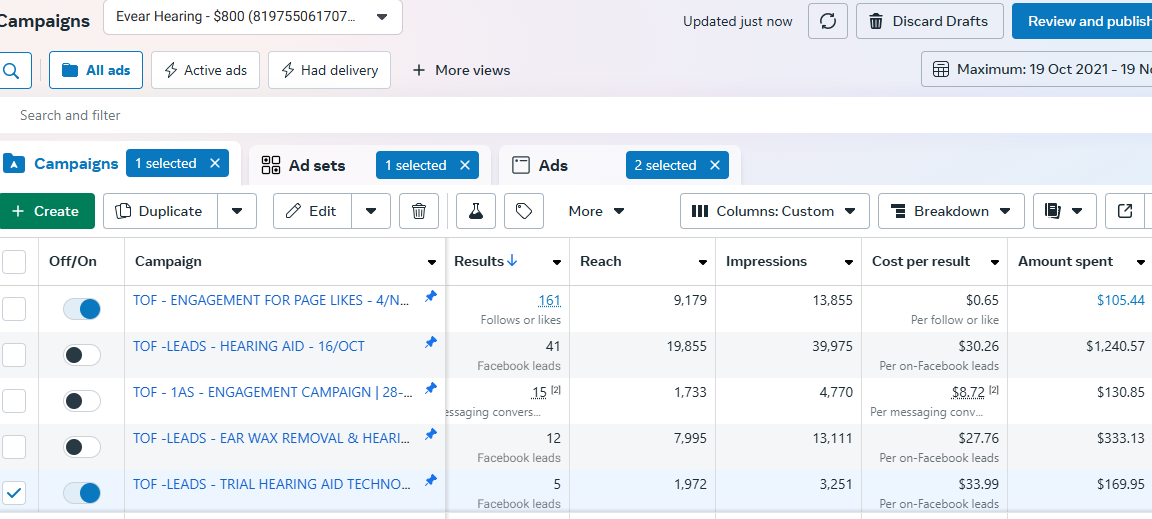Open the A/B test flask icon
This screenshot has width=1152, height=519.
tap(476, 211)
